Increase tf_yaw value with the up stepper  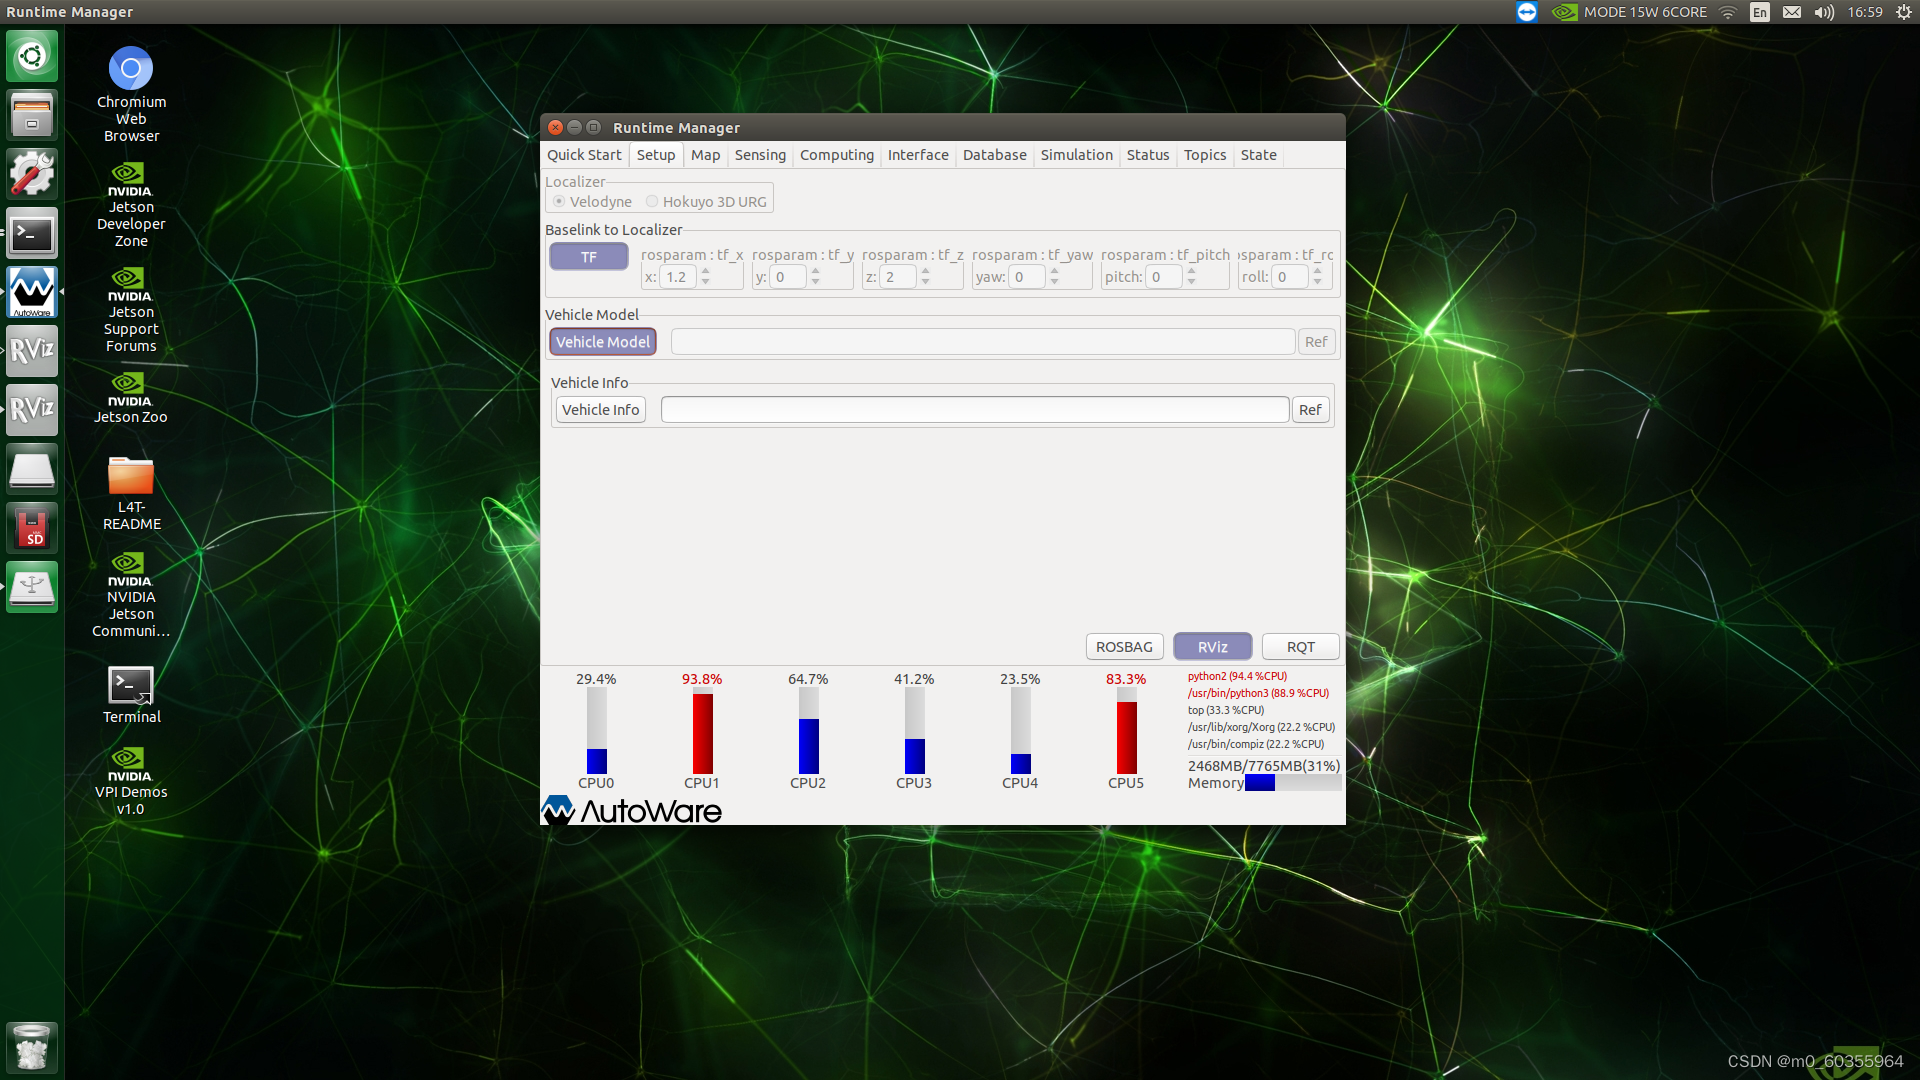pyautogui.click(x=1055, y=271)
